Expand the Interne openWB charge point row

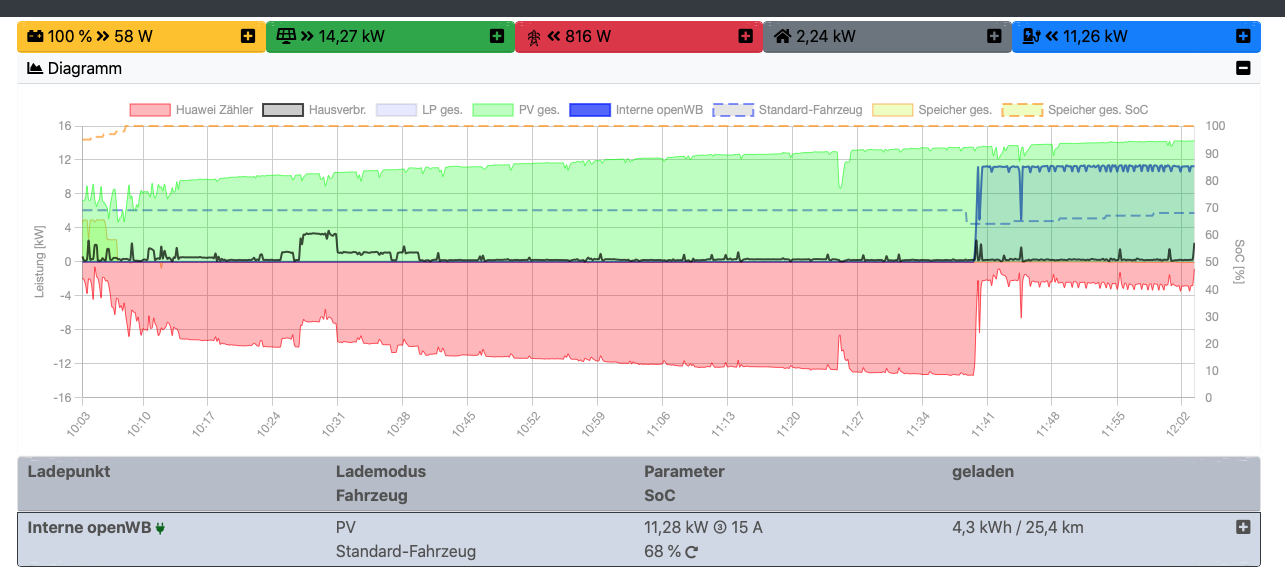click(x=1243, y=527)
